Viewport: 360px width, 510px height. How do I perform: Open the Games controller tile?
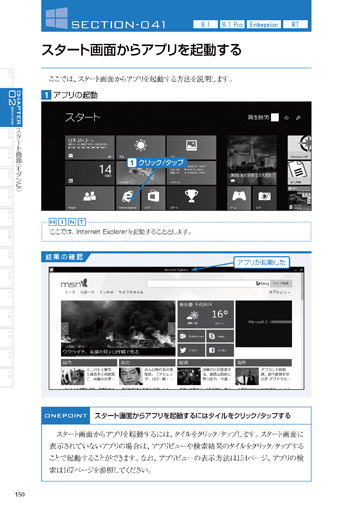239,198
